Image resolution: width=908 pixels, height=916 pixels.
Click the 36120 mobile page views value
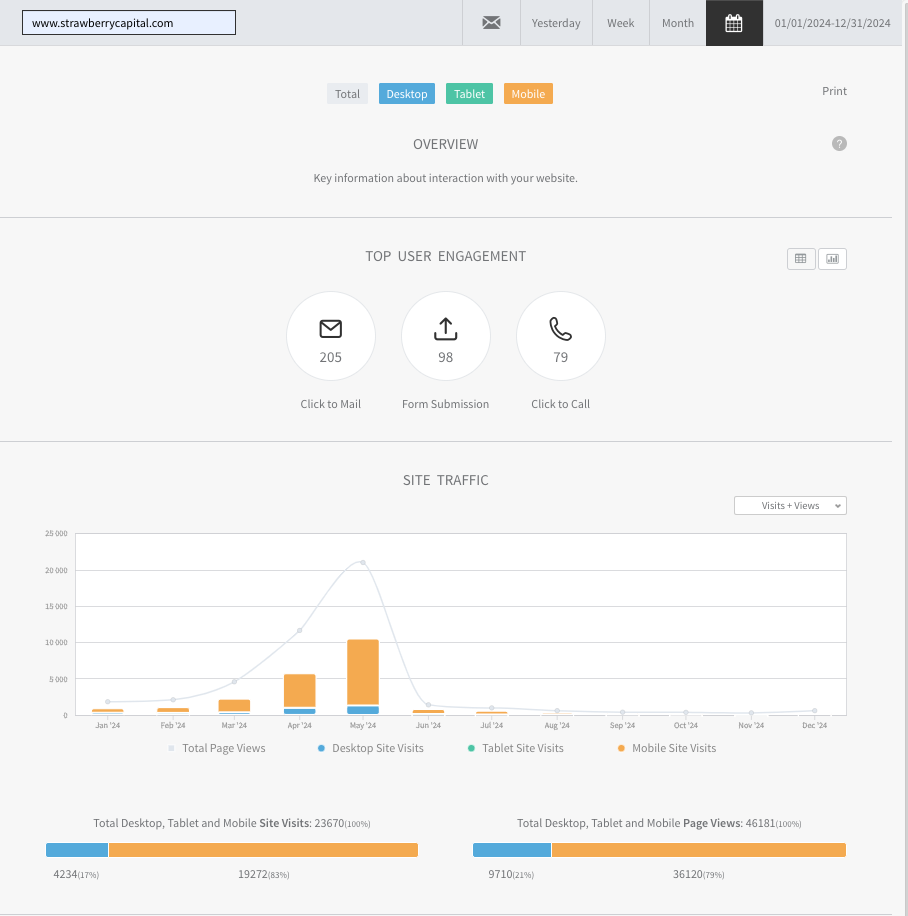699,875
